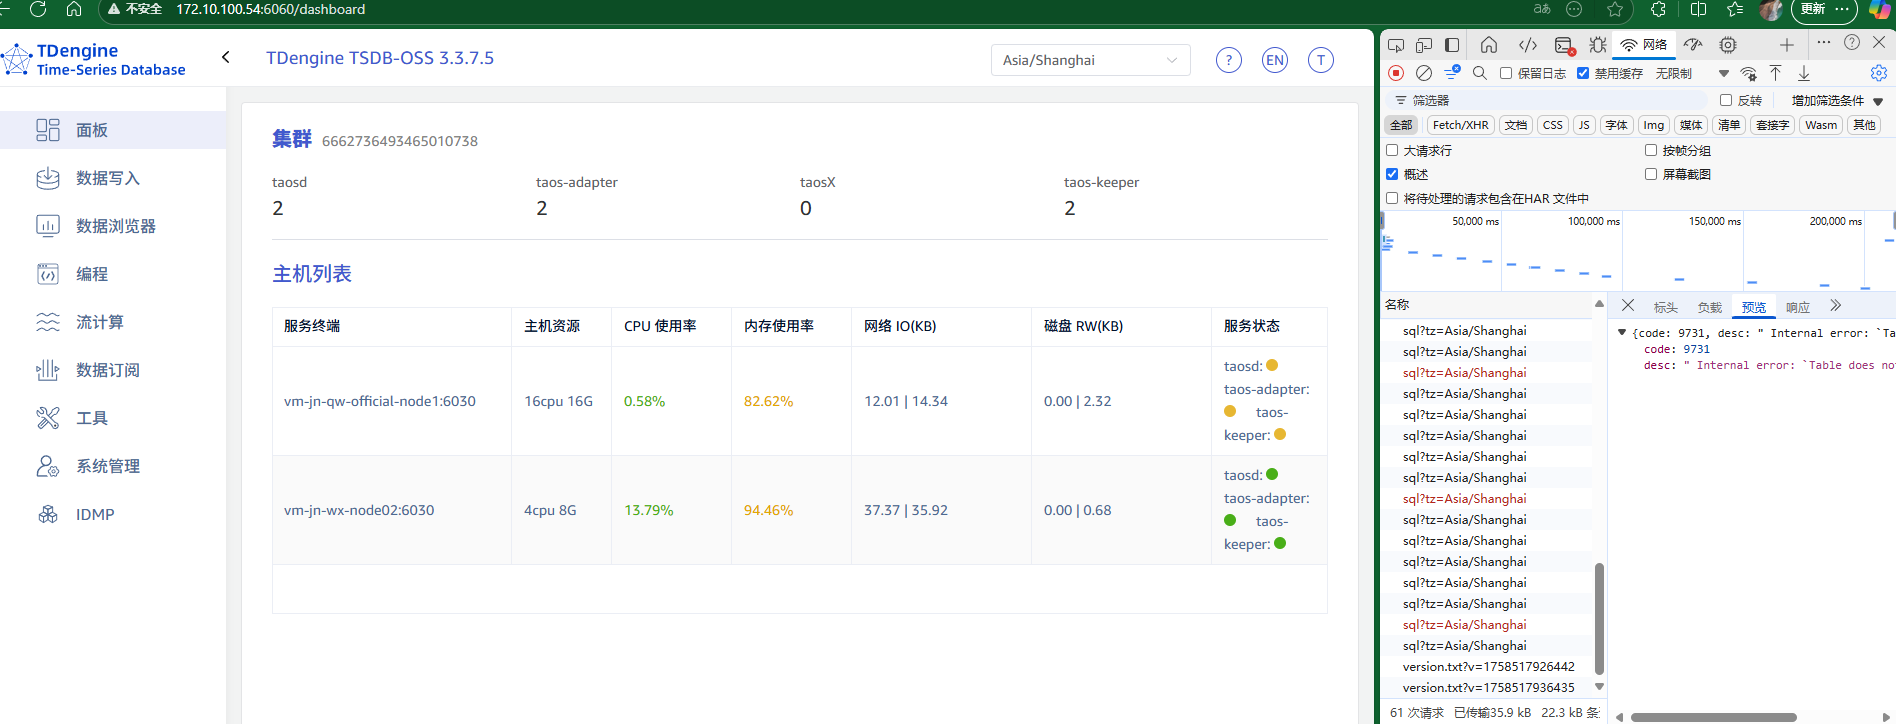Filter requests by Fetch/XHR
Screen dimensions: 1896x724
(x=1460, y=125)
